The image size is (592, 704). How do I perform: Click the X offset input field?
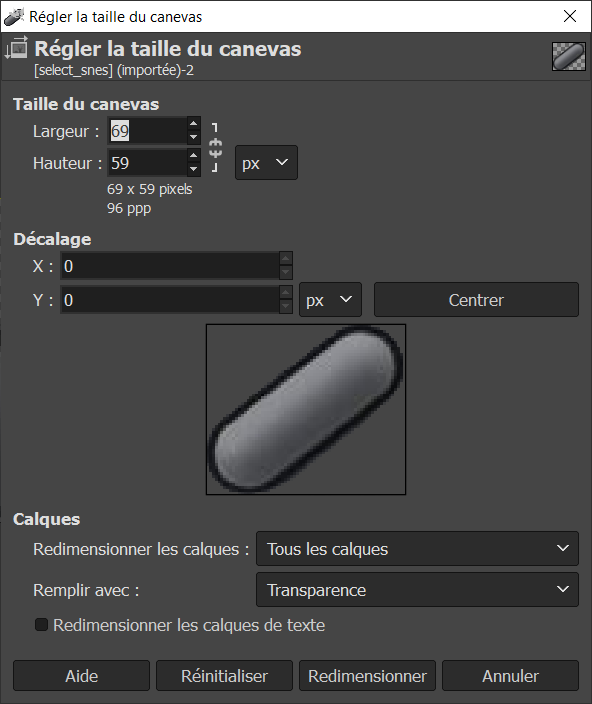170,266
